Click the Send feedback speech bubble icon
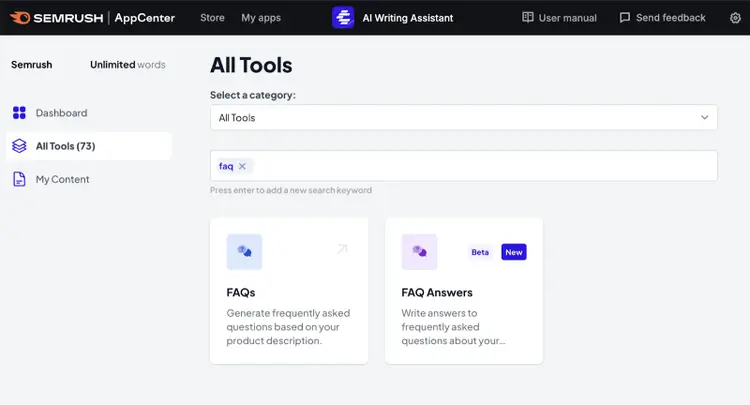The height and width of the screenshot is (405, 750). click(x=625, y=18)
